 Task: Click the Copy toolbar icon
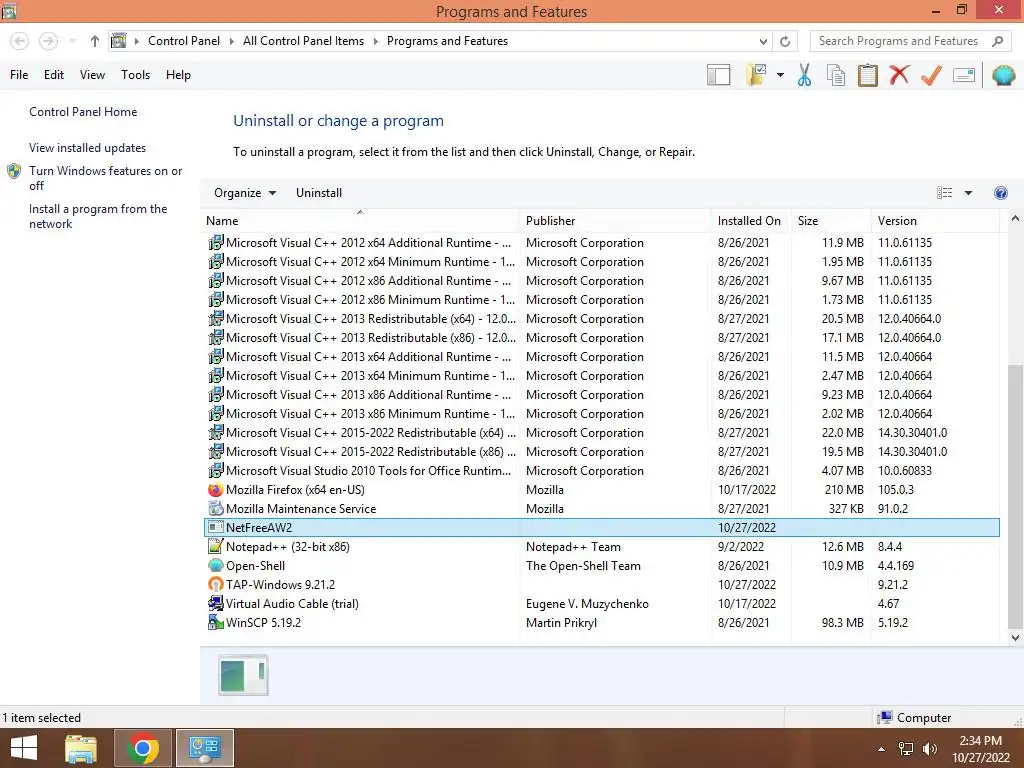coord(836,75)
